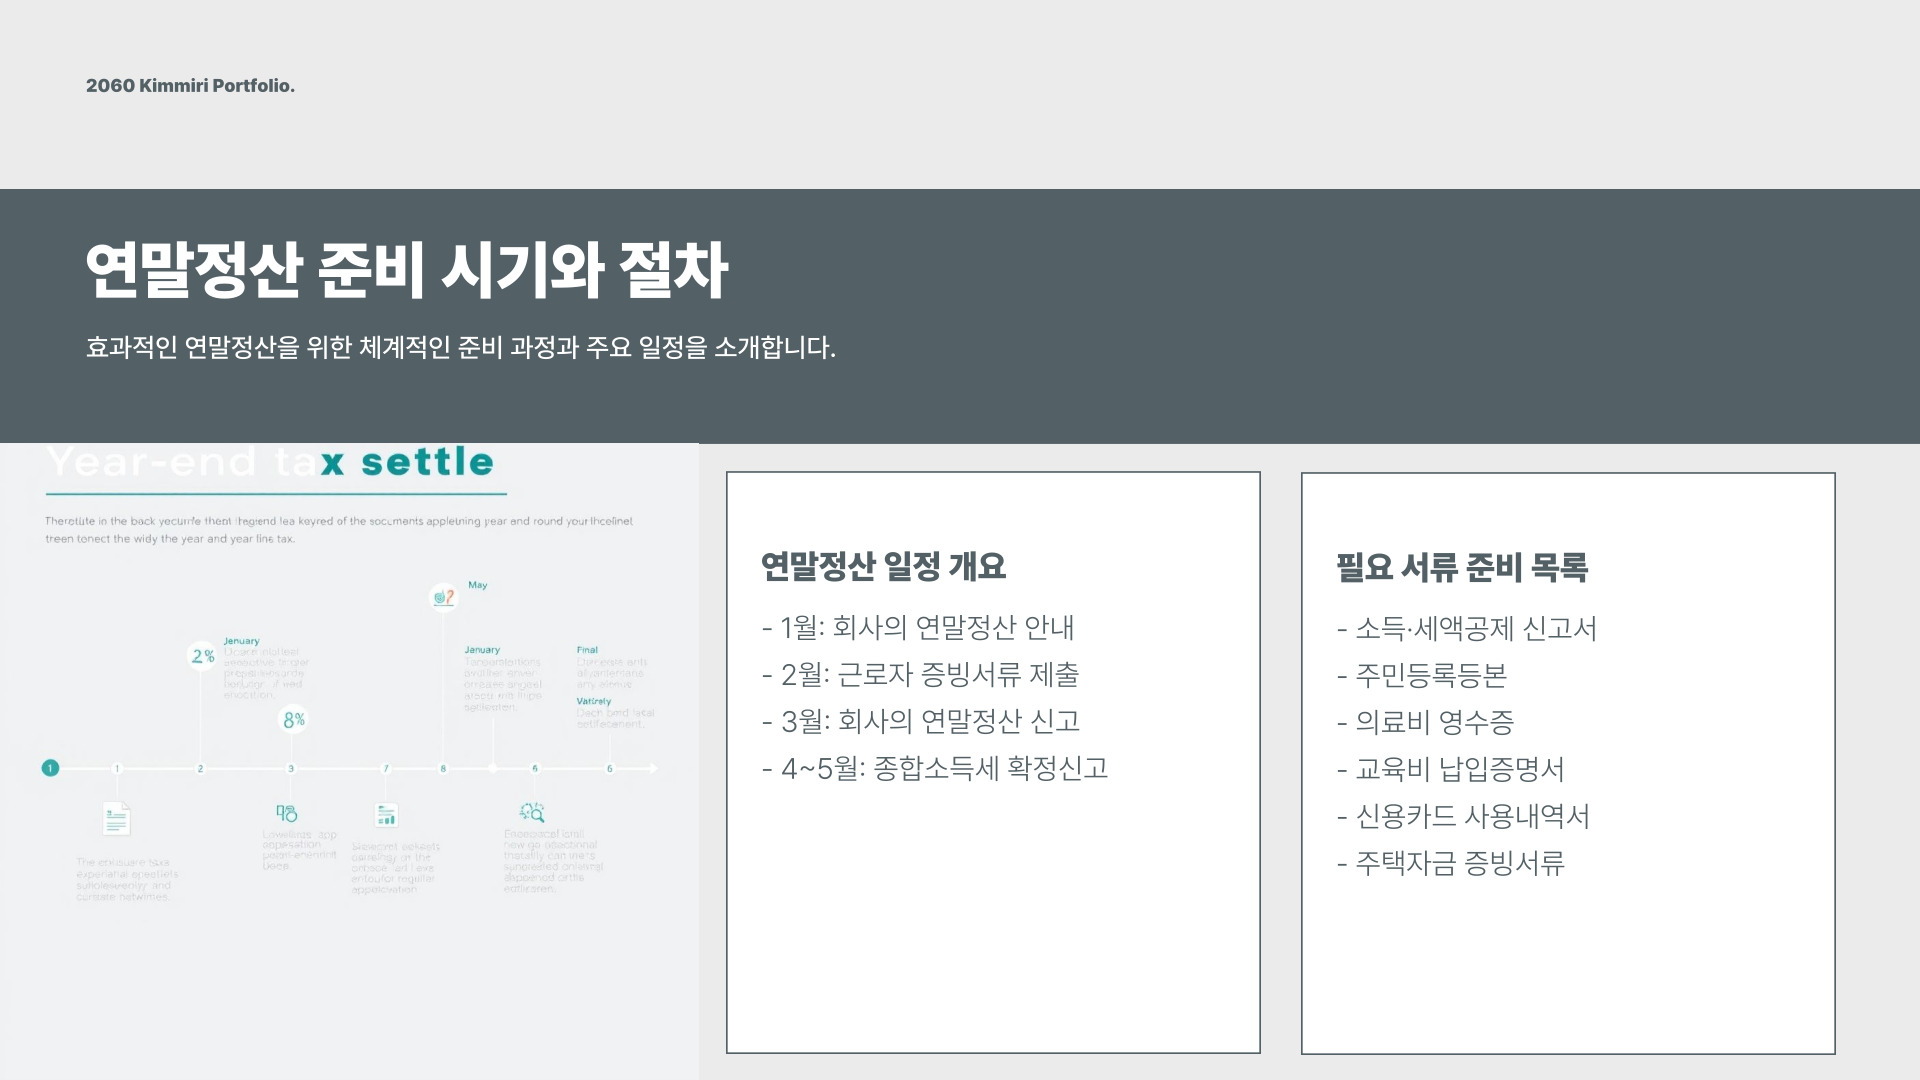Click timeline marker number 7
This screenshot has width=1920, height=1080.
pyautogui.click(x=386, y=769)
